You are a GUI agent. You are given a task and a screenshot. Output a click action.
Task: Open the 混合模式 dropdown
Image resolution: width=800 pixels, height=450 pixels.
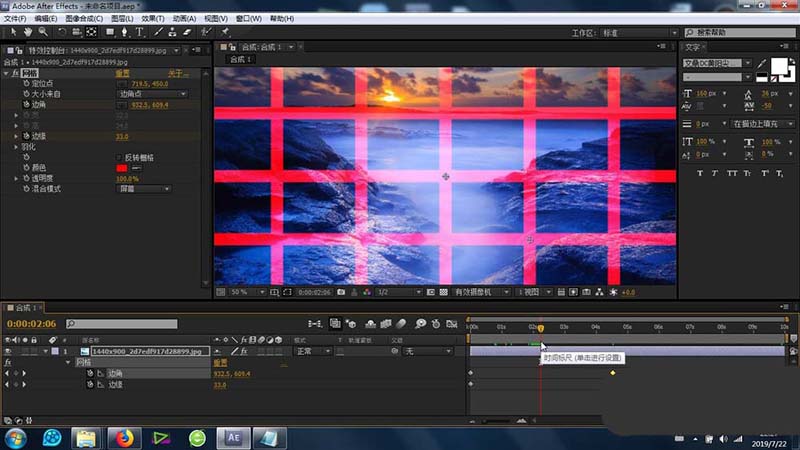pos(144,189)
